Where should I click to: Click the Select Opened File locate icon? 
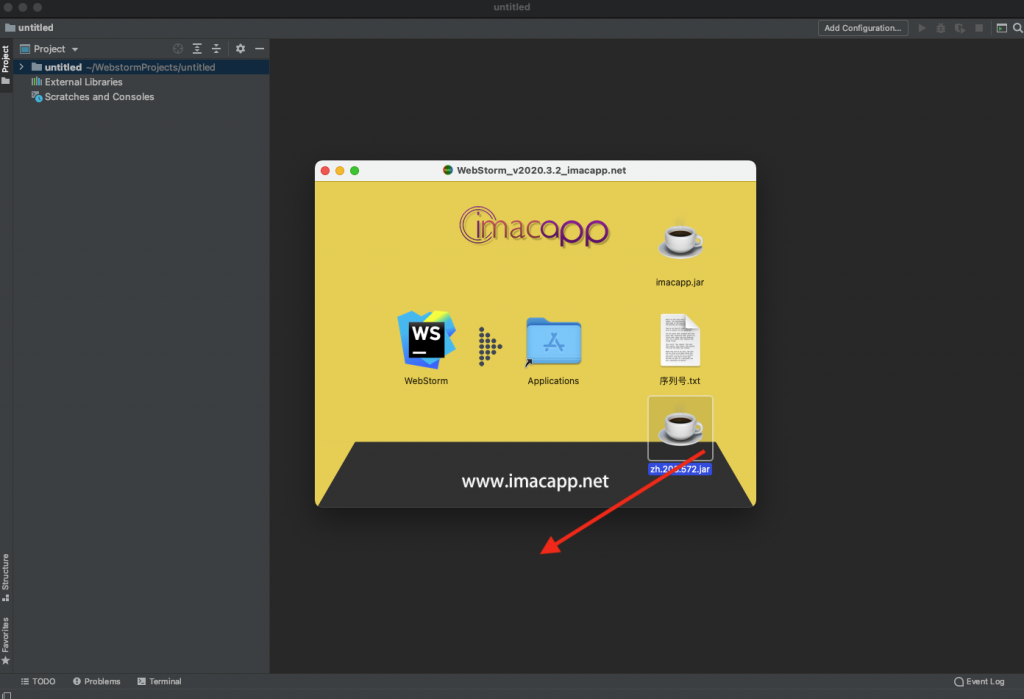click(x=178, y=49)
